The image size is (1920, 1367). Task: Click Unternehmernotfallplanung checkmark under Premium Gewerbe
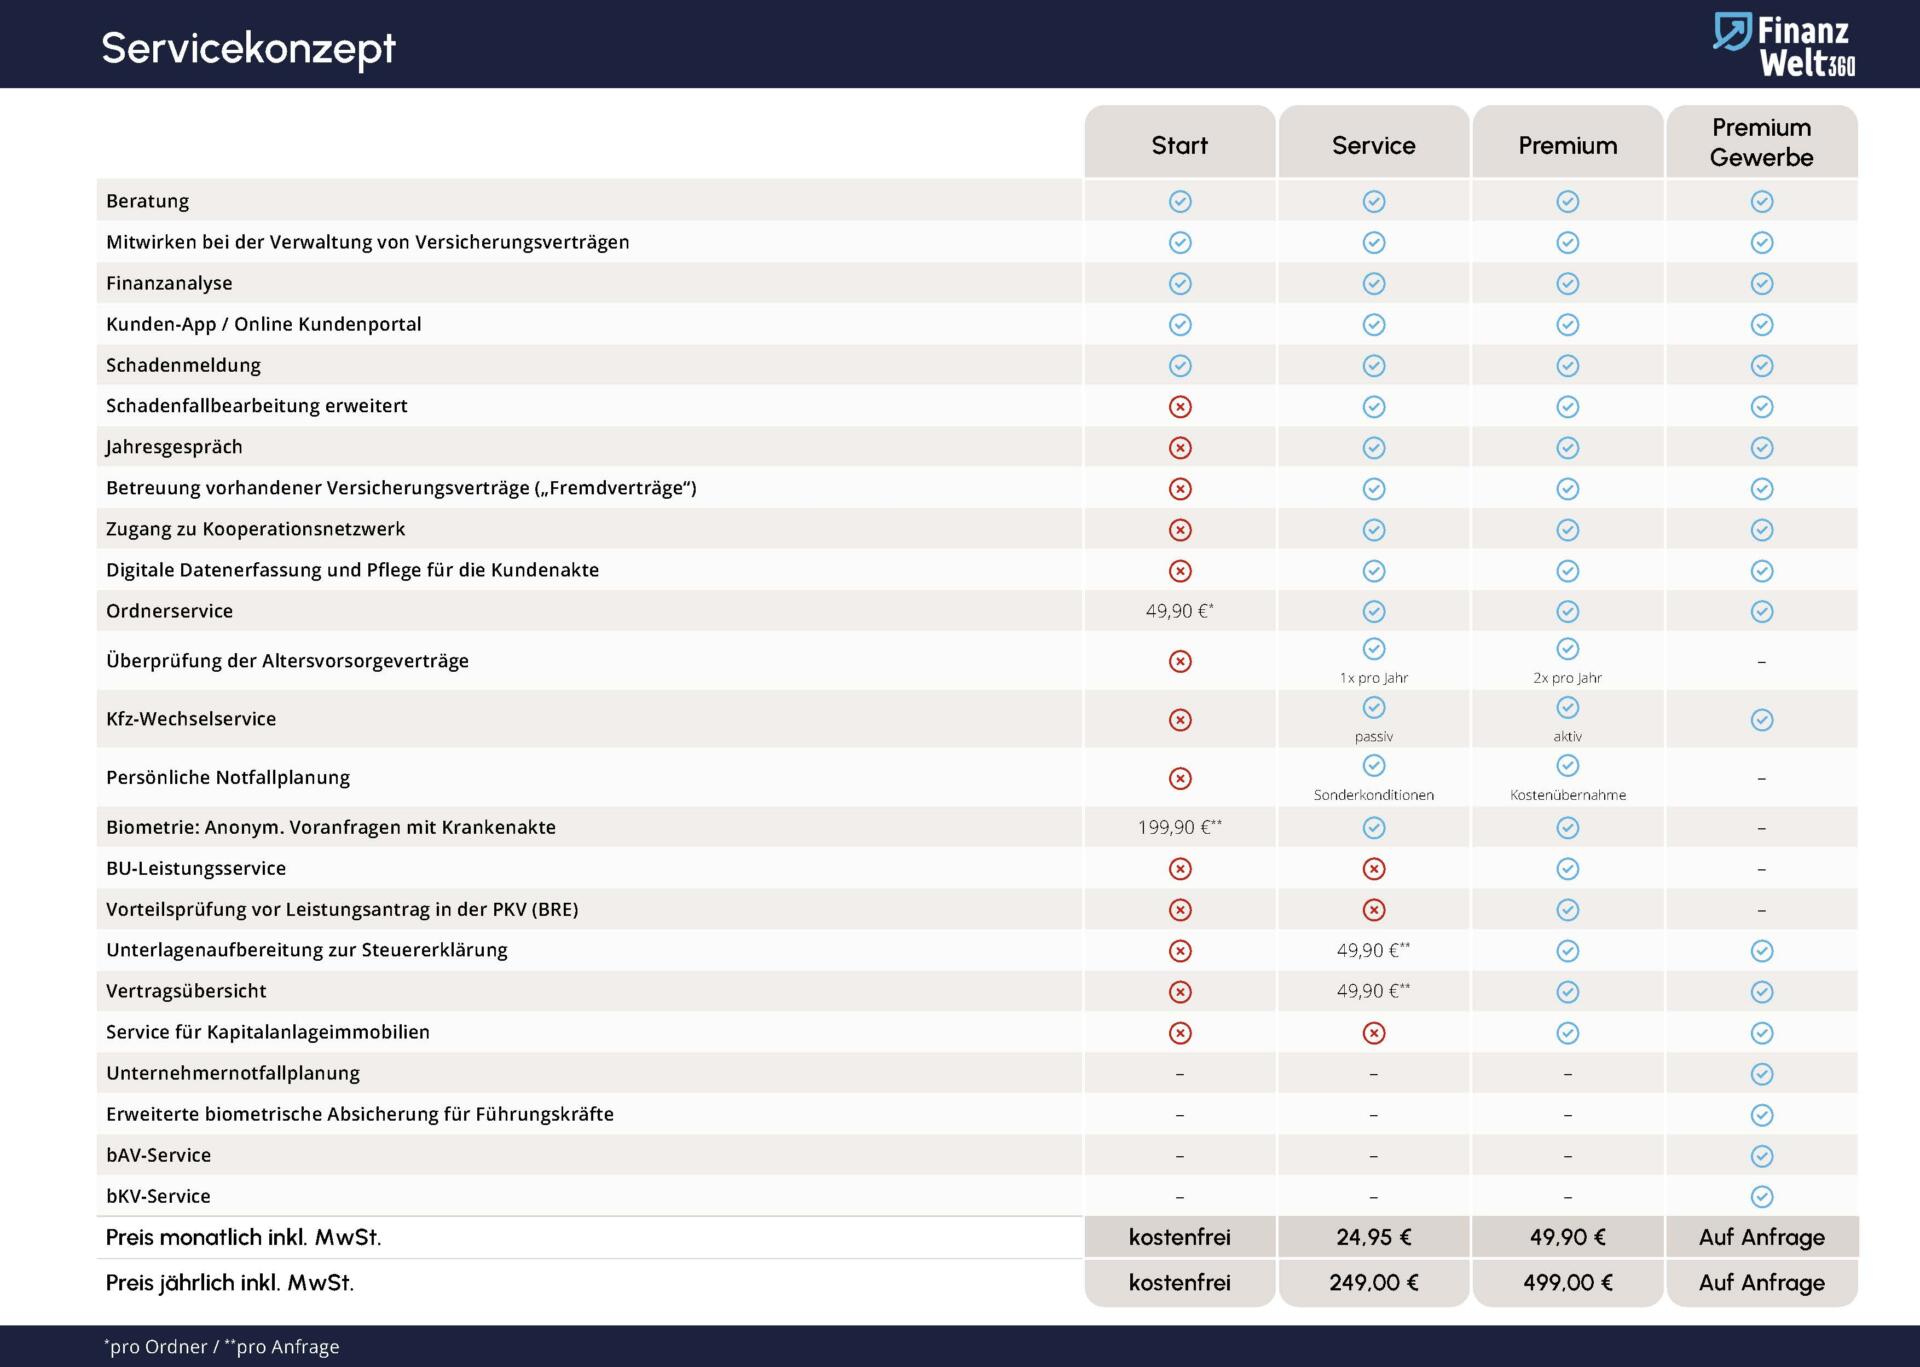pyautogui.click(x=1762, y=1074)
